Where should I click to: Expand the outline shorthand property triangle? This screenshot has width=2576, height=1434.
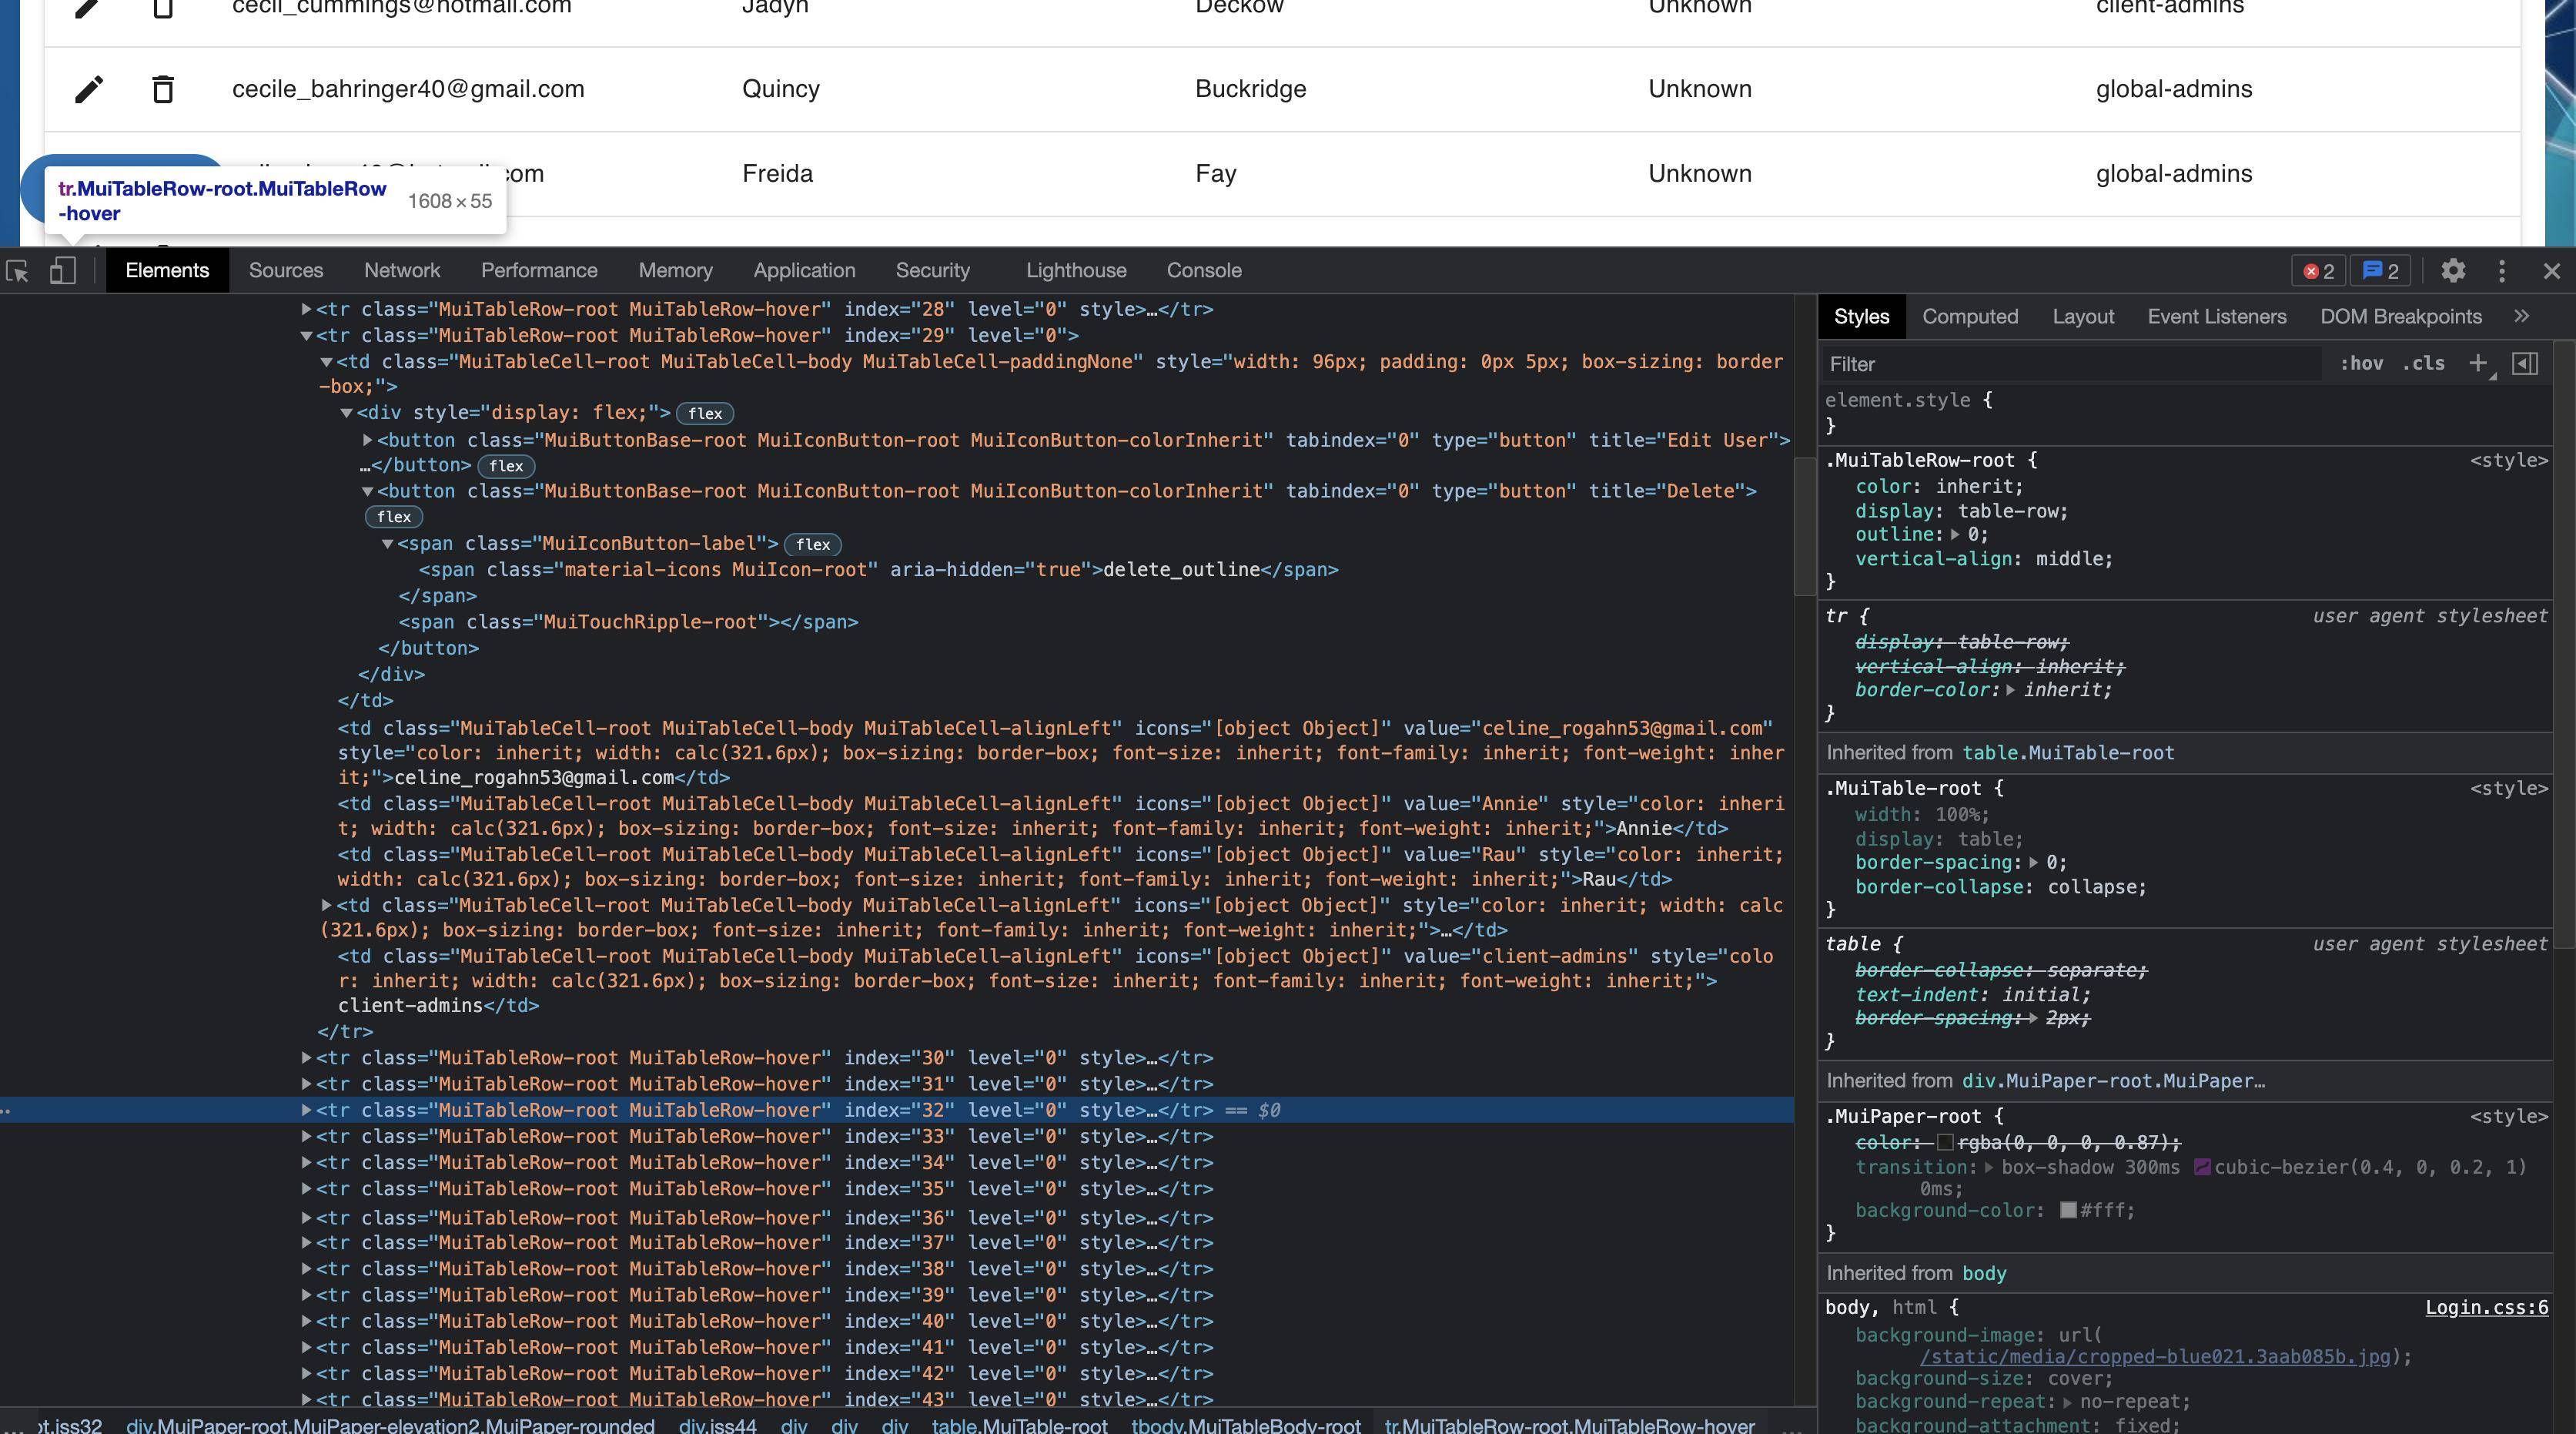pyautogui.click(x=1954, y=535)
